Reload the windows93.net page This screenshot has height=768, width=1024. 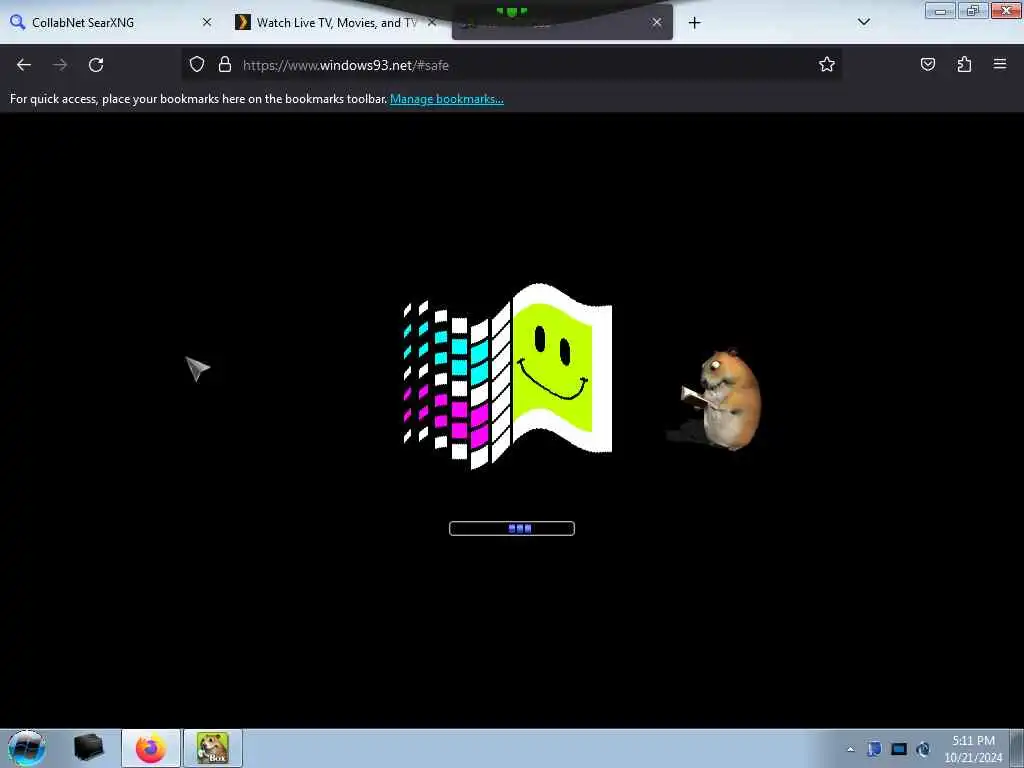click(x=96, y=65)
